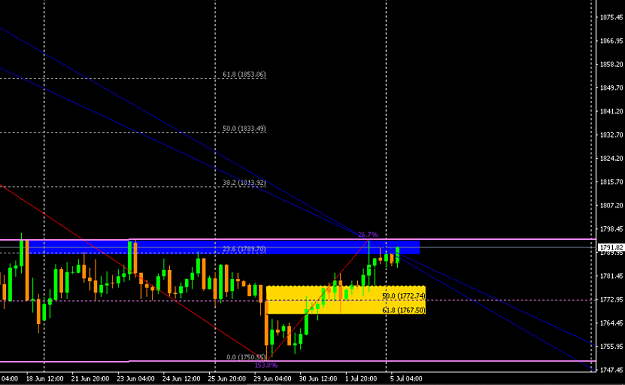Click the purple 26.7% label
The image size is (625, 385).
[368, 234]
